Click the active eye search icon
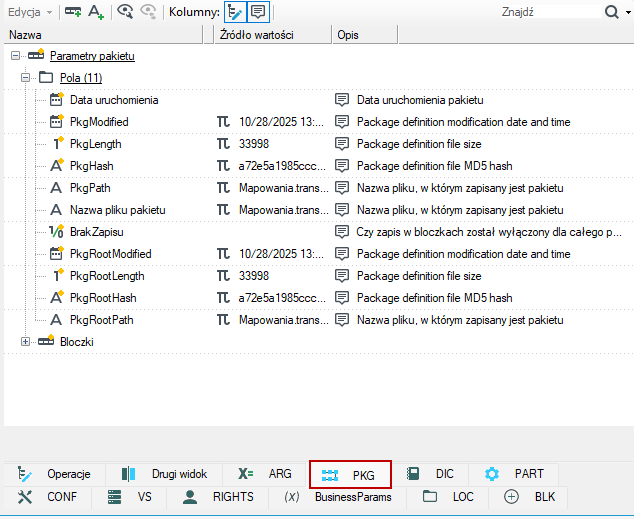The width and height of the screenshot is (634, 519). pos(125,12)
